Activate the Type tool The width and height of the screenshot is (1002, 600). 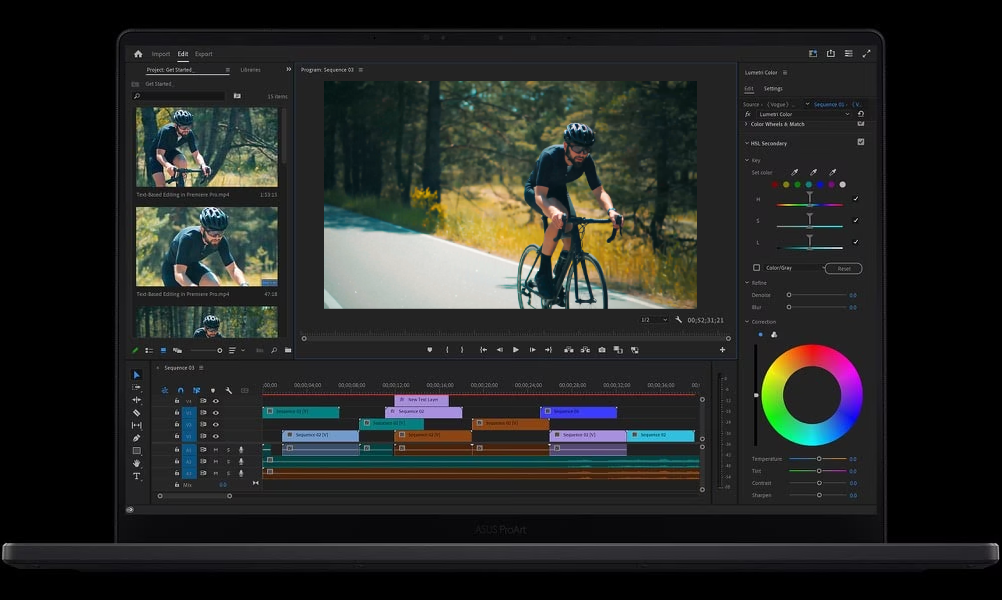coord(137,476)
